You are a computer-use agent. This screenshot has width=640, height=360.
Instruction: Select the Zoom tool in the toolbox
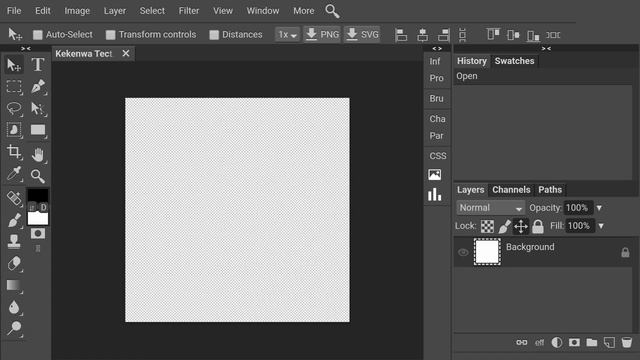[x=38, y=176]
